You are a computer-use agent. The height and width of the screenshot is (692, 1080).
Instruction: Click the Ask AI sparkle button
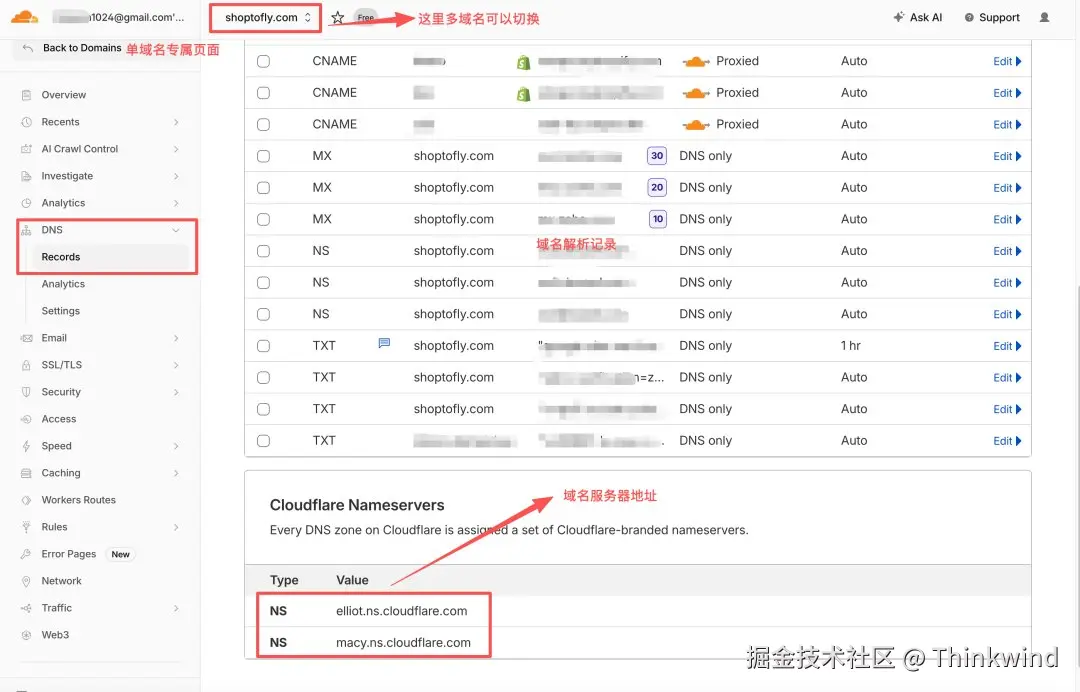click(x=917, y=17)
